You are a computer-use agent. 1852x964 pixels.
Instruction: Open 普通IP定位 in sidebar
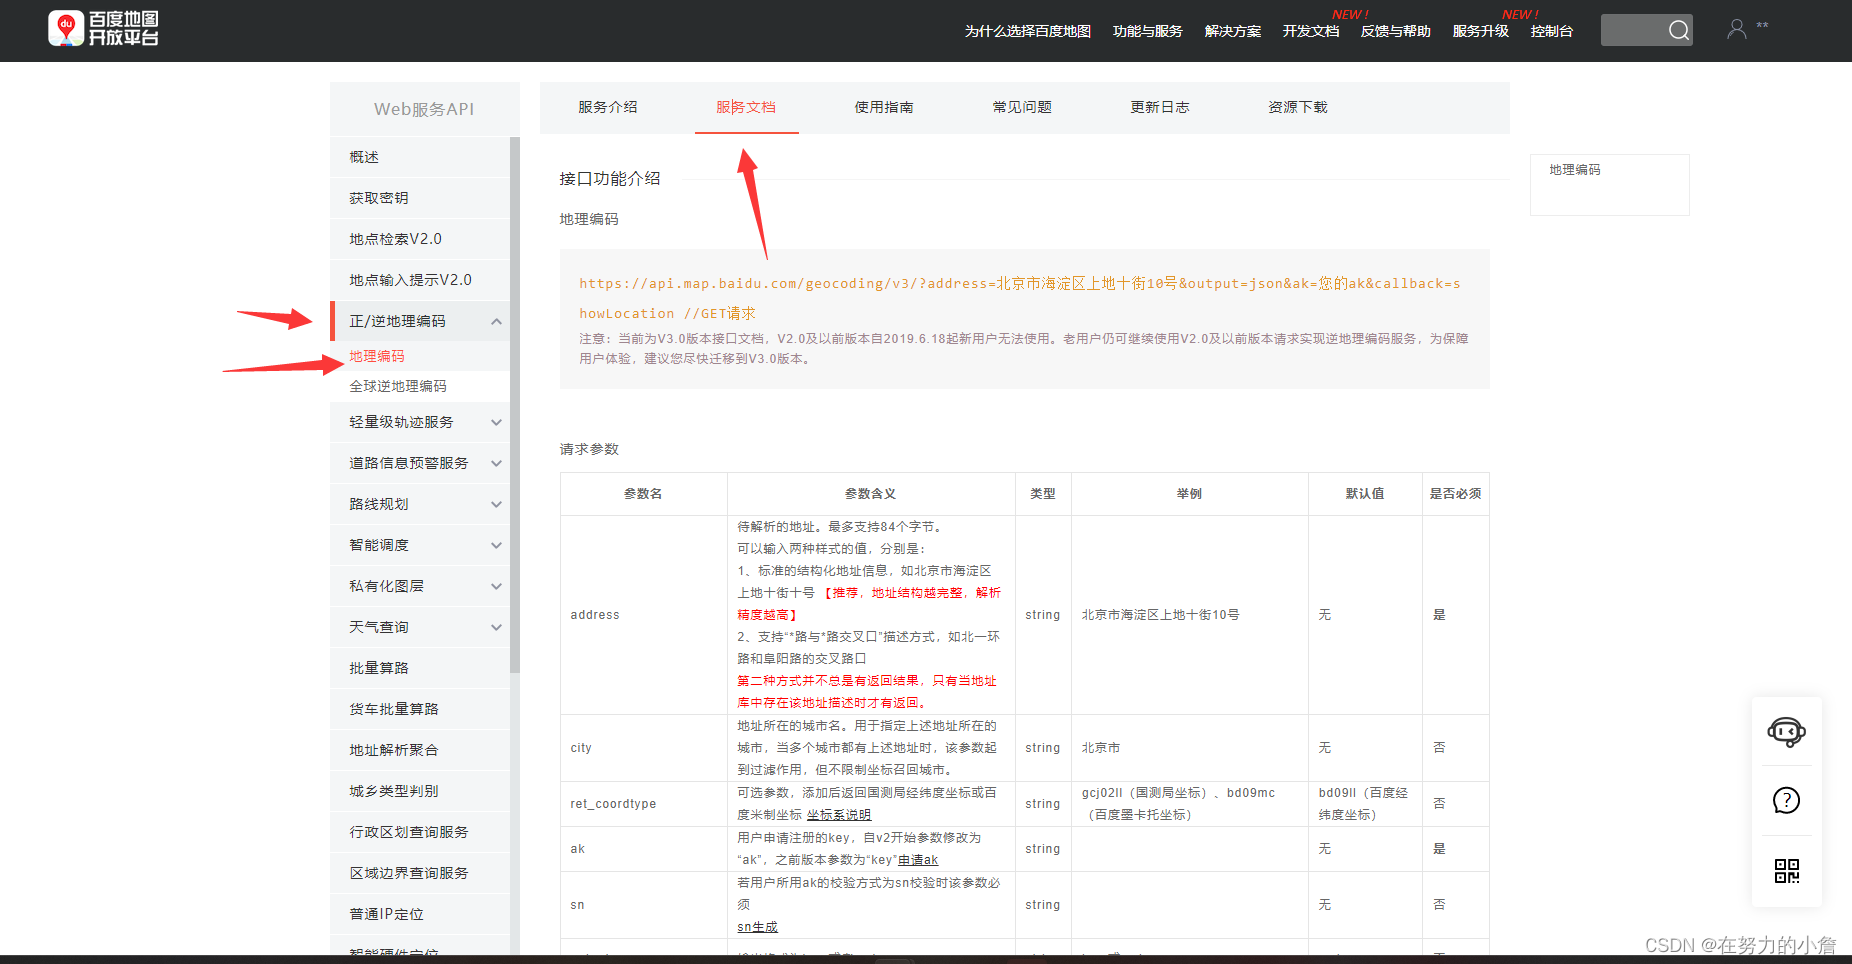420,914
